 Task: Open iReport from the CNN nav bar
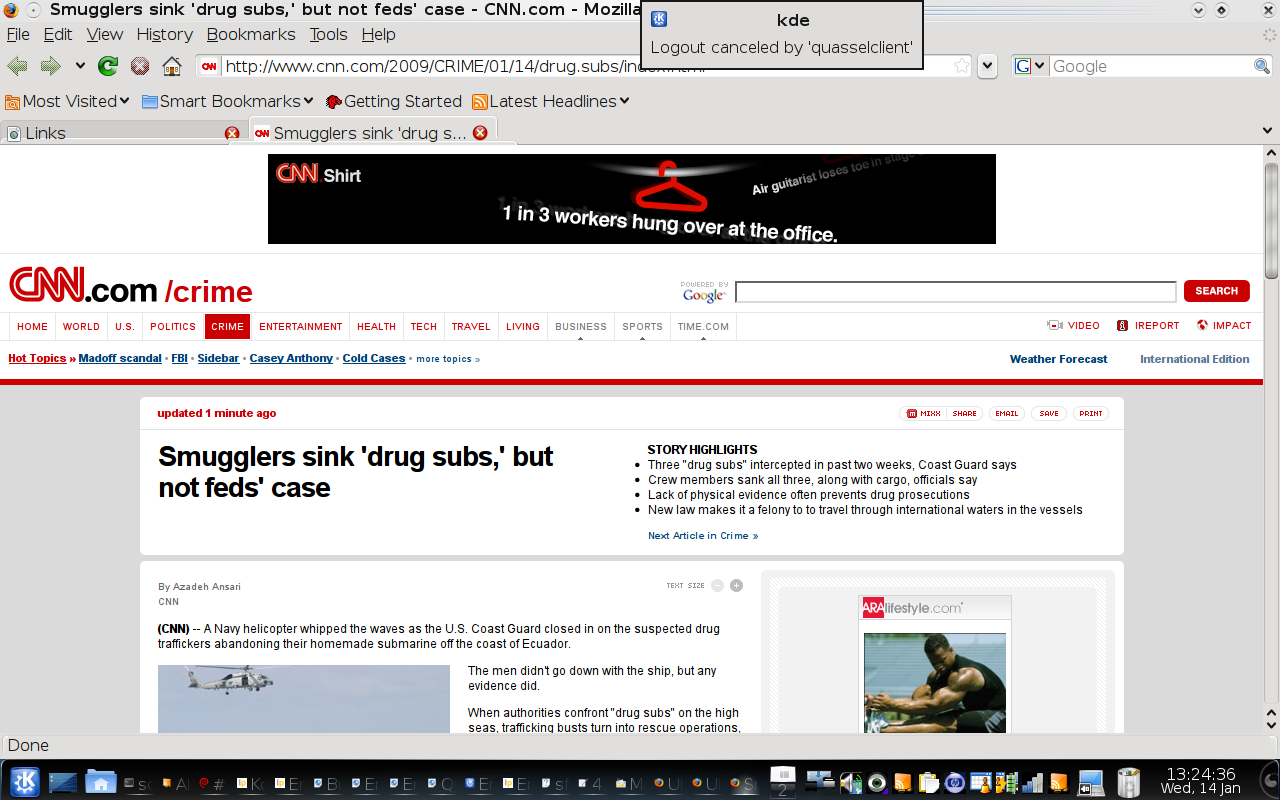coord(1148,326)
